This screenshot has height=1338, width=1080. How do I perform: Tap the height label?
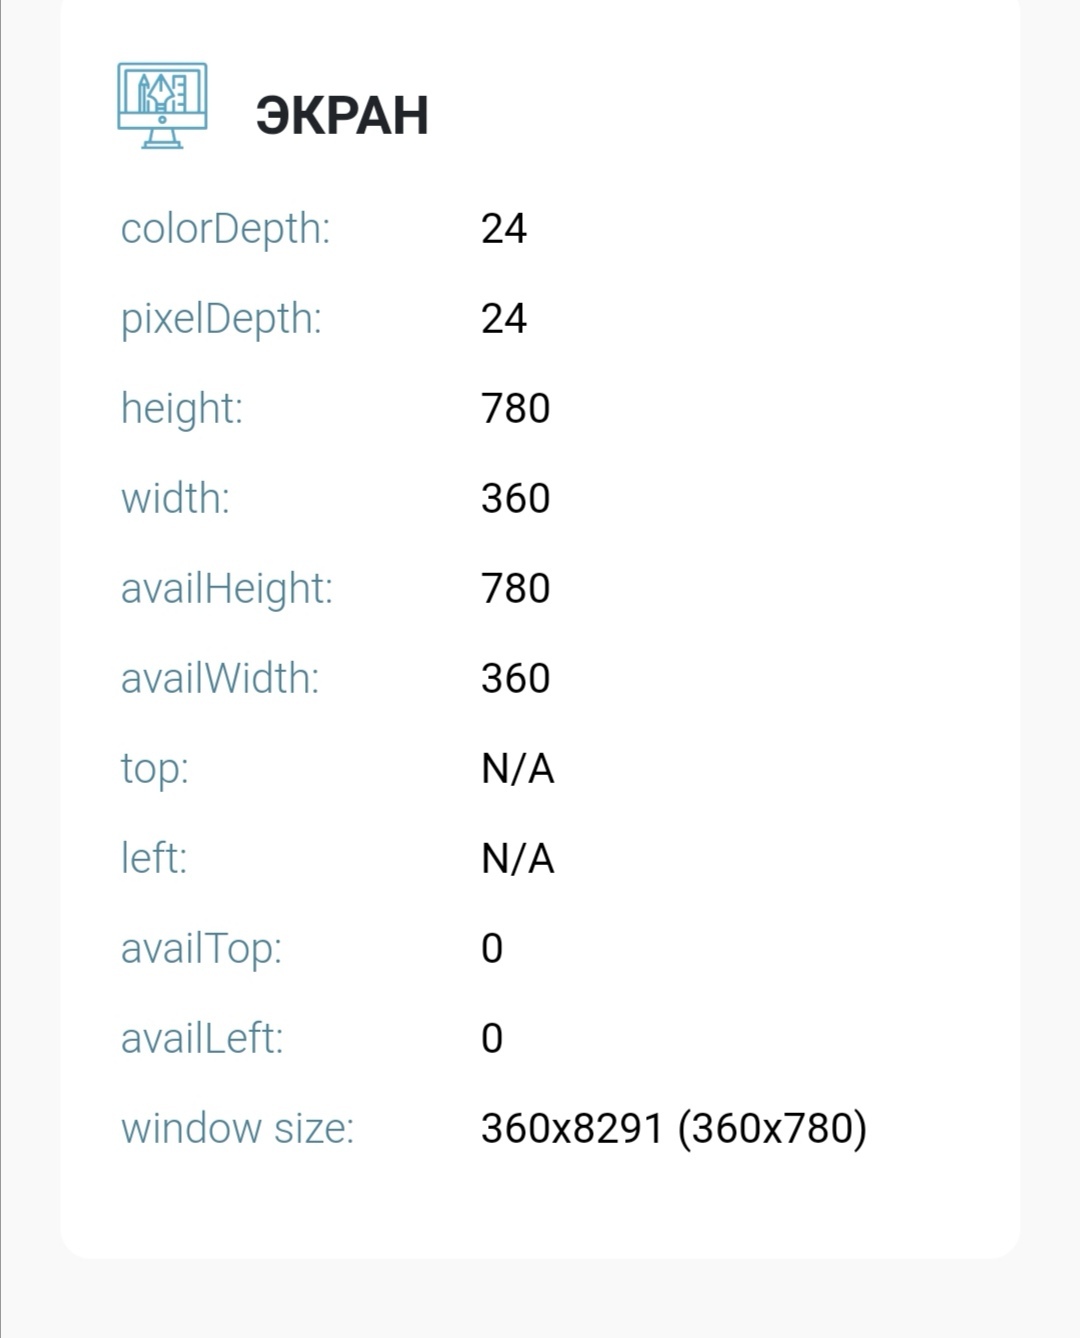pyautogui.click(x=181, y=409)
